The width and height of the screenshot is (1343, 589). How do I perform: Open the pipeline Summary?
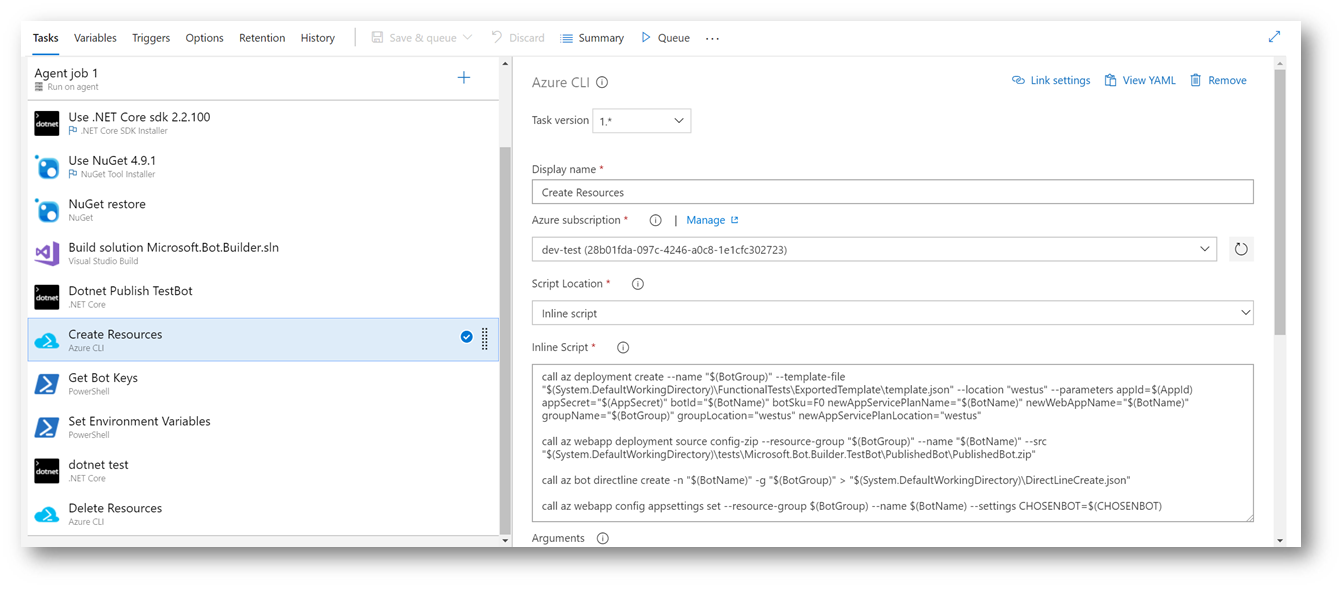(x=592, y=38)
